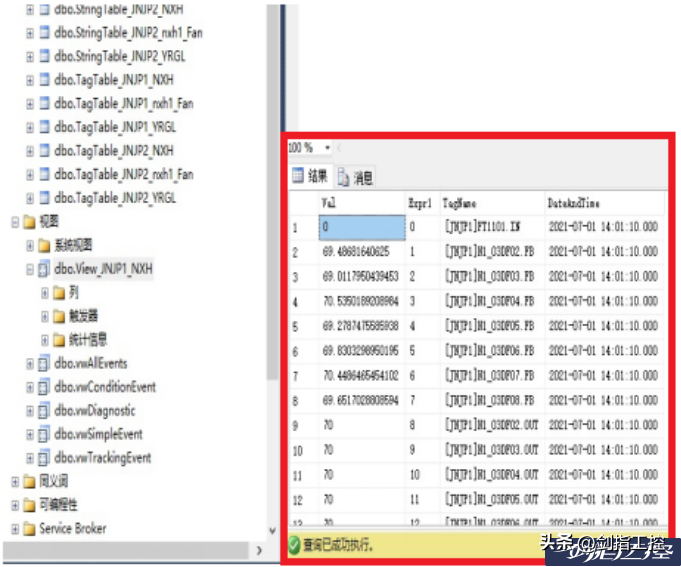Select dbo.StringTable_JNJP2_YRGL table
Screen dimensions: 681x567
click(x=119, y=56)
